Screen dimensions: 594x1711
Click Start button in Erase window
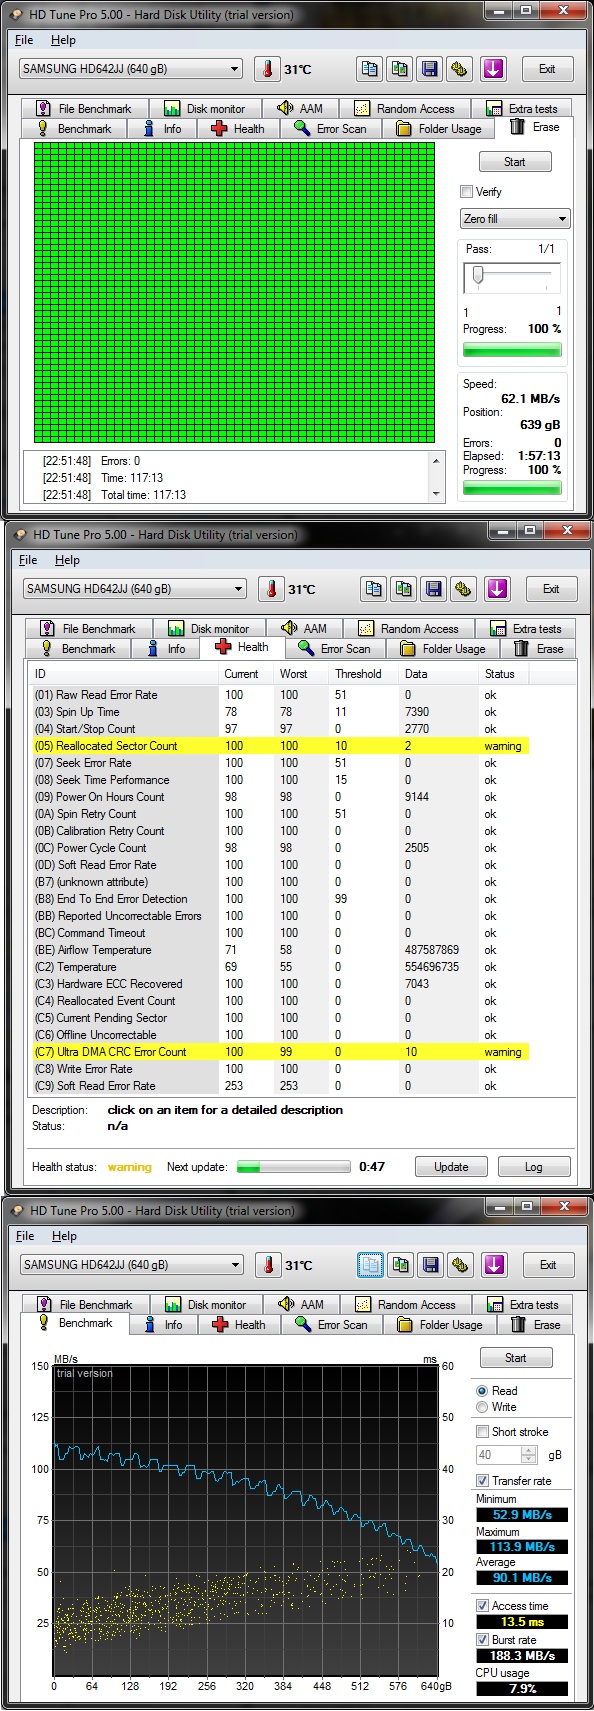pyautogui.click(x=514, y=162)
